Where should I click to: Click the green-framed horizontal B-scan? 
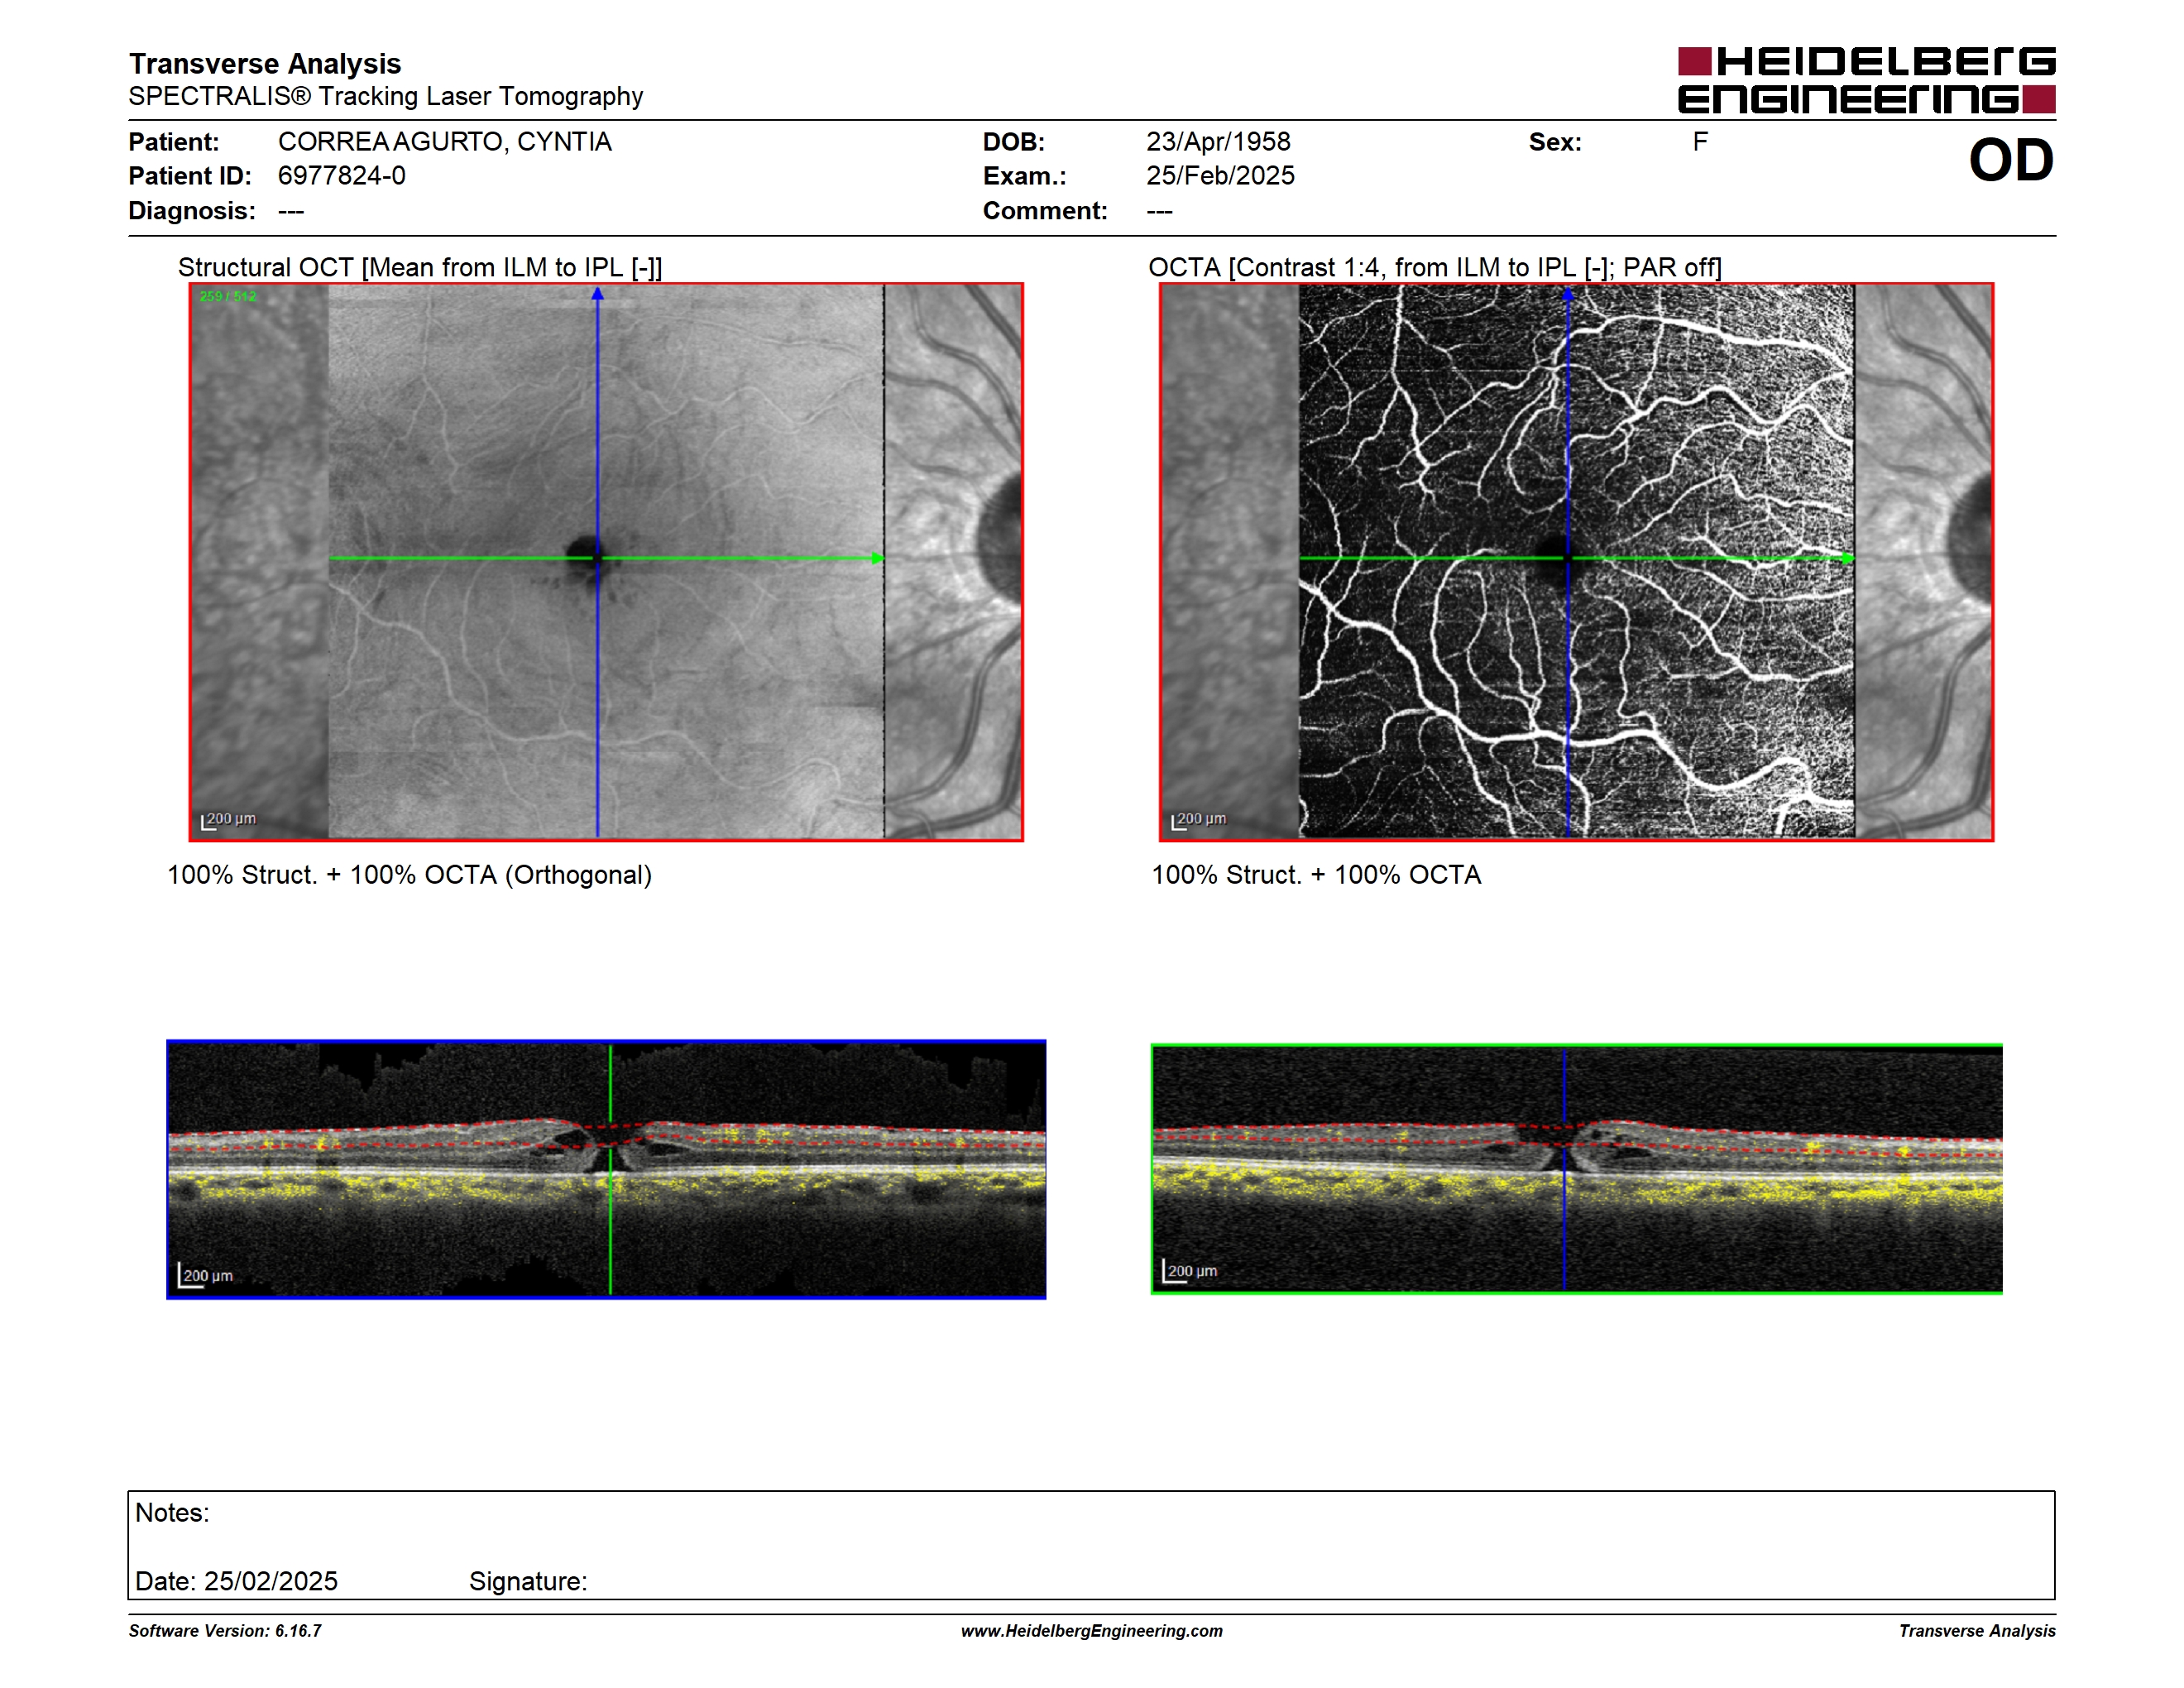pos(1576,1169)
